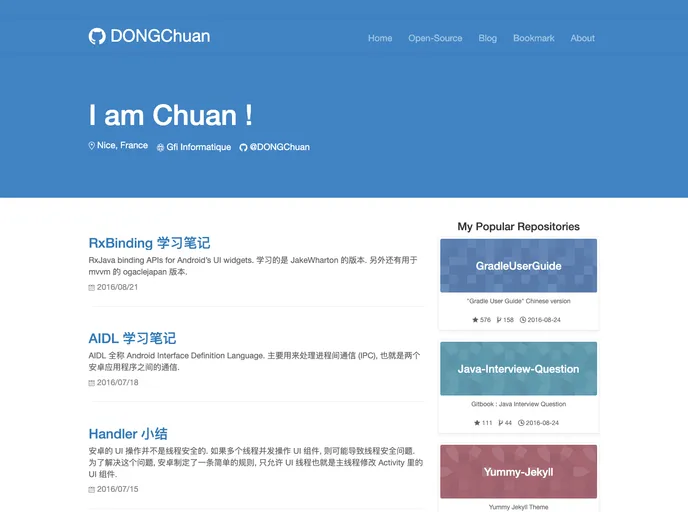Click the GitHub logo beside DONGChuan
Screen dimensions: 688x512
coord(97,37)
